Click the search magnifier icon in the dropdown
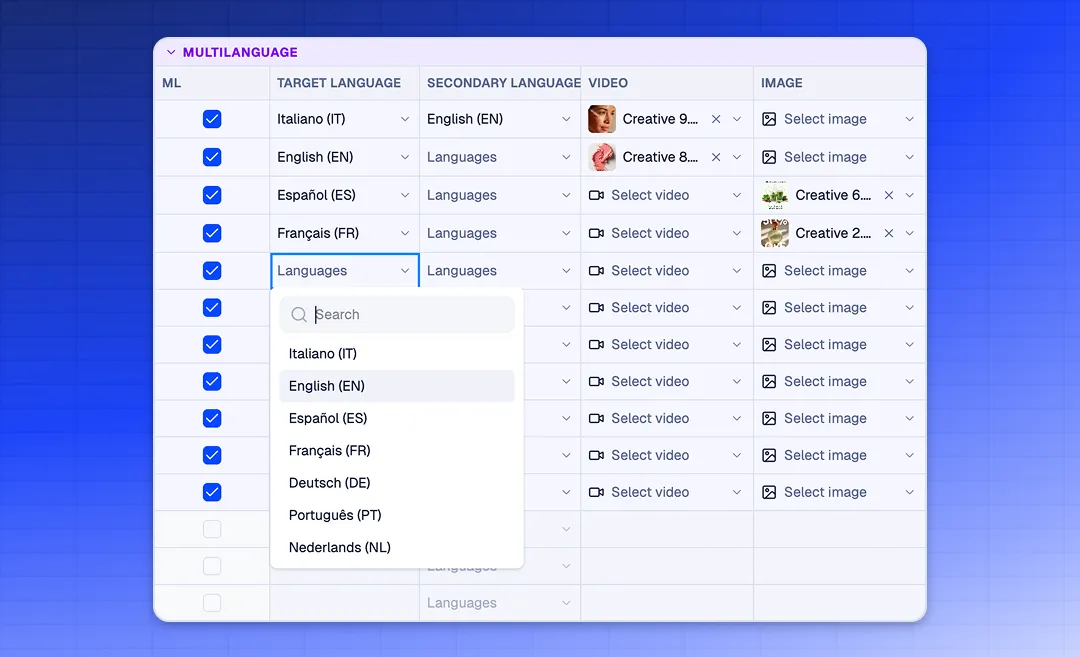The width and height of the screenshot is (1080, 657). coord(298,314)
